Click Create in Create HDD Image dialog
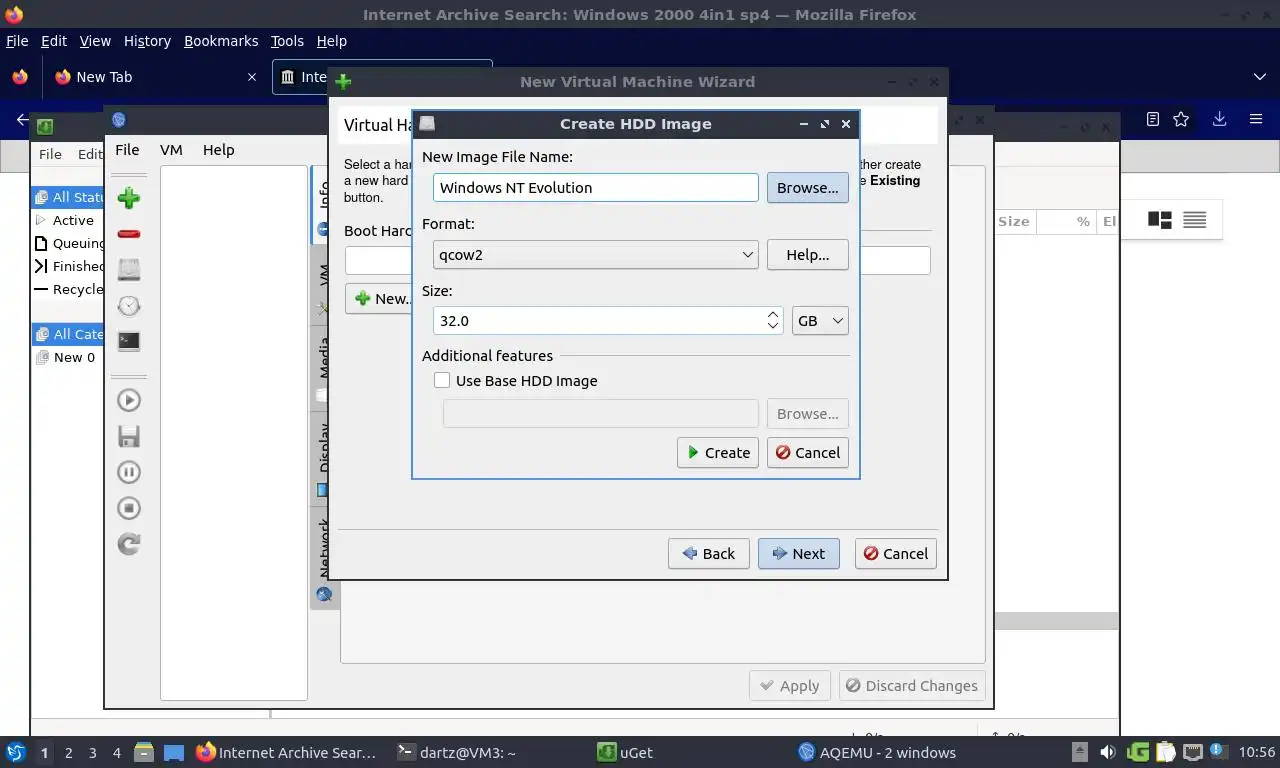The height and width of the screenshot is (768, 1280). coord(718,452)
